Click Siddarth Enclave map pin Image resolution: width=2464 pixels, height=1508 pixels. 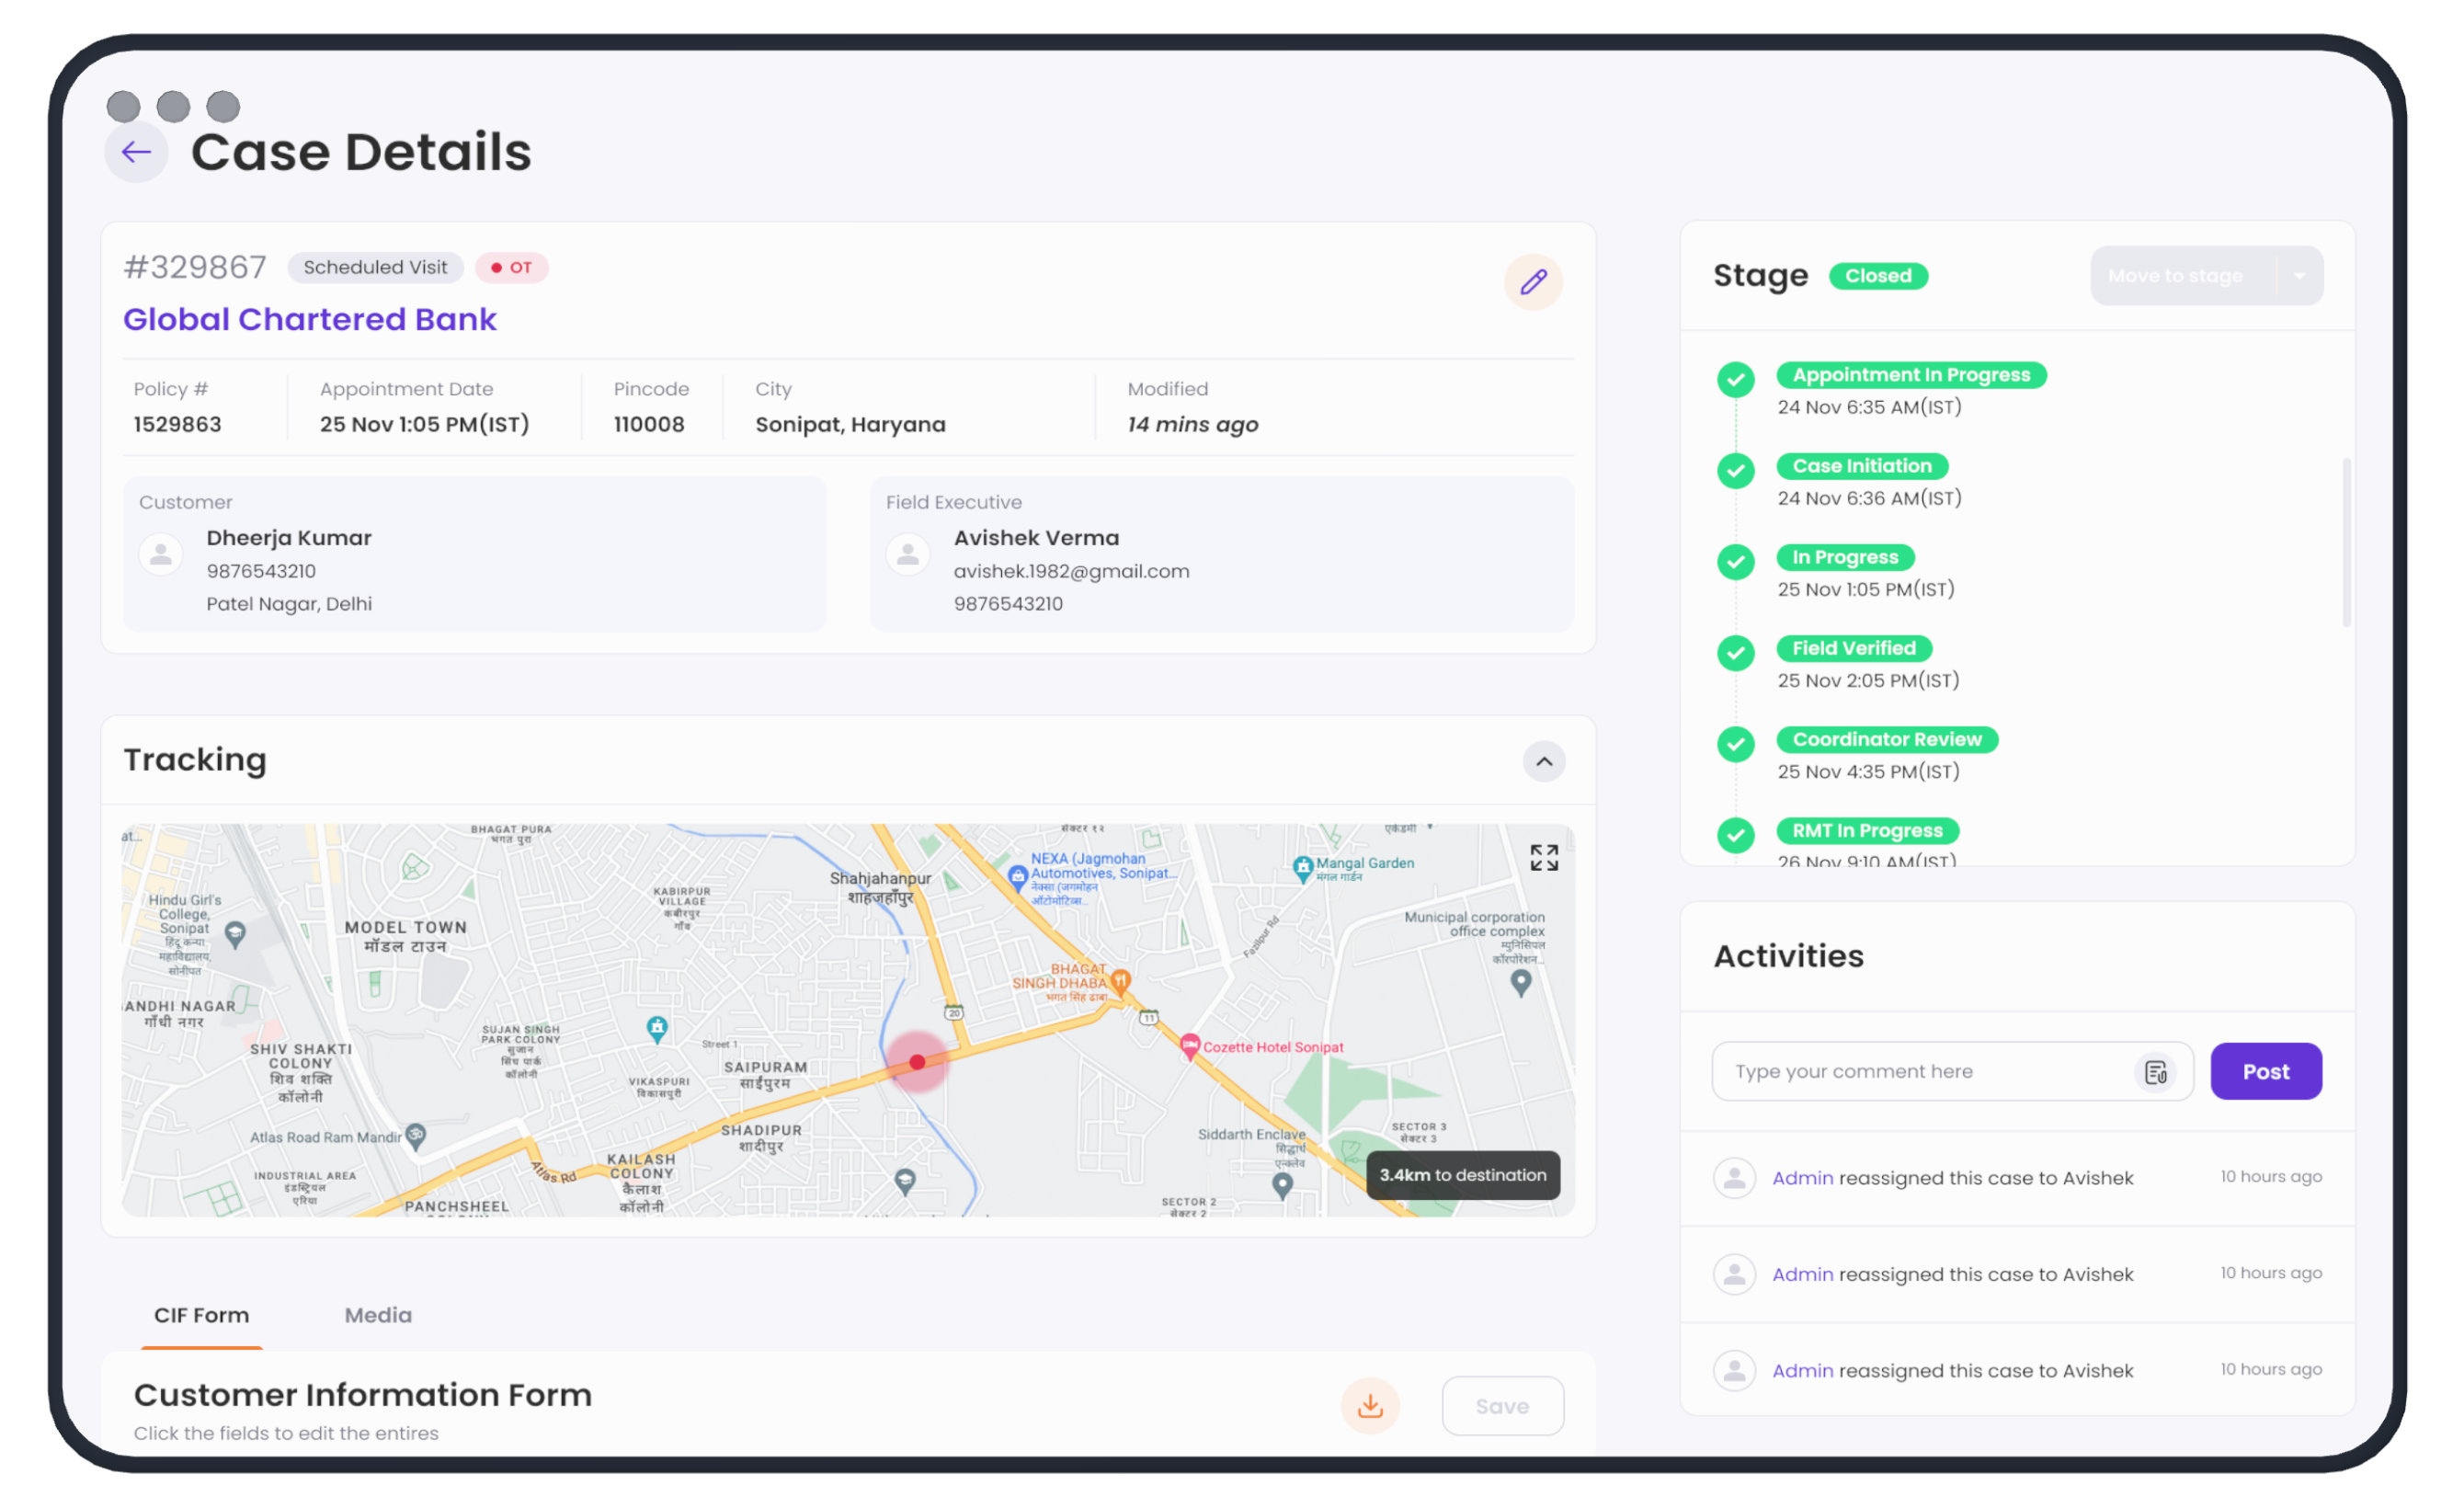pyautogui.click(x=1282, y=1186)
